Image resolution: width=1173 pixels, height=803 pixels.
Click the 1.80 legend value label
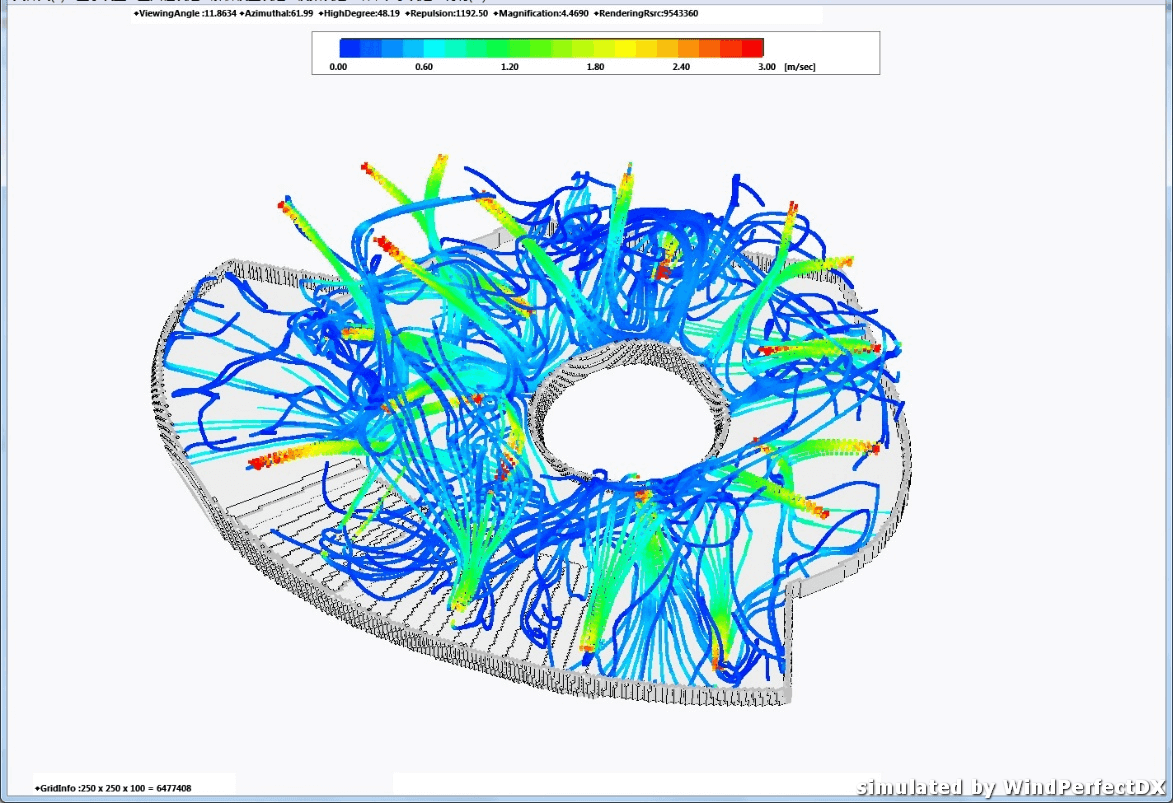pos(595,67)
